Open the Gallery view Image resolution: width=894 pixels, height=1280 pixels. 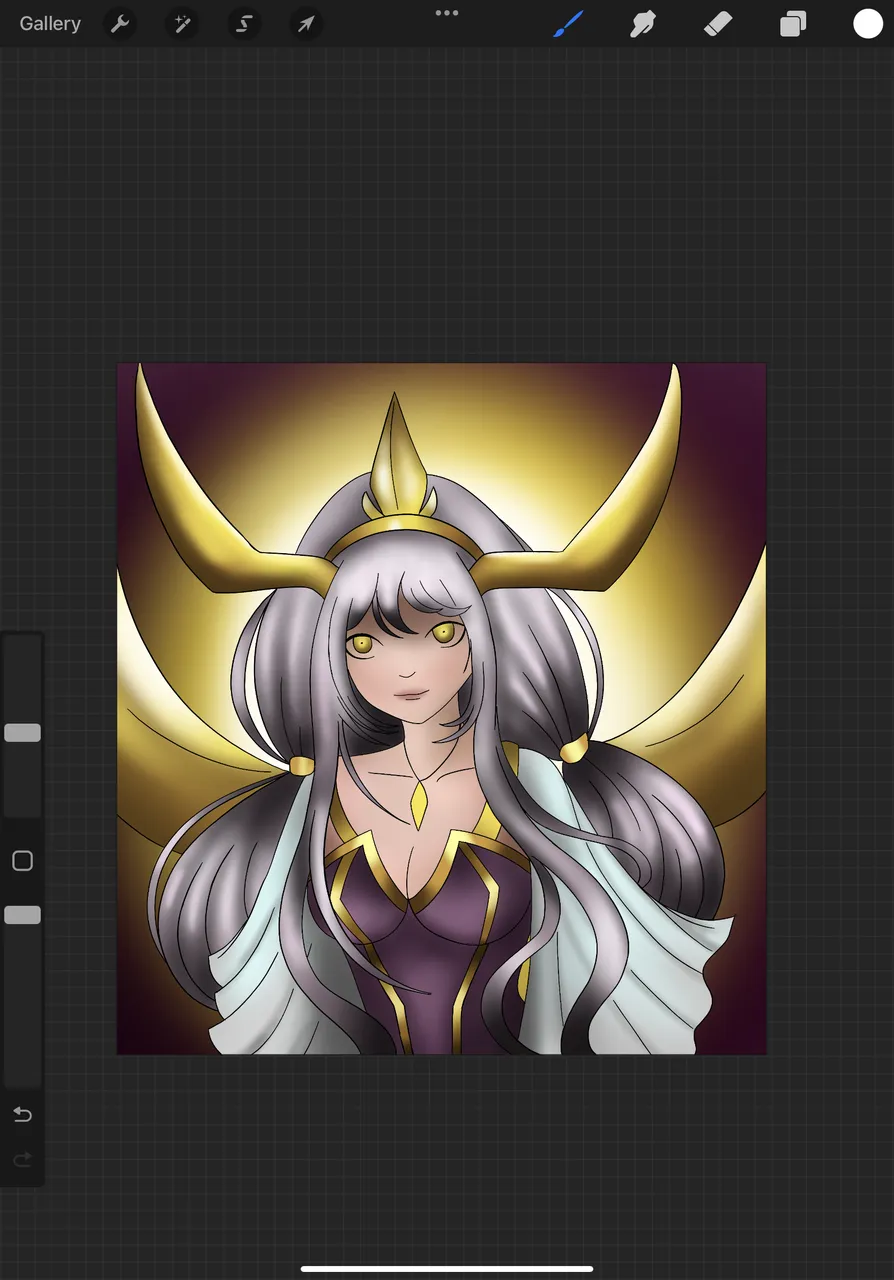[x=50, y=24]
